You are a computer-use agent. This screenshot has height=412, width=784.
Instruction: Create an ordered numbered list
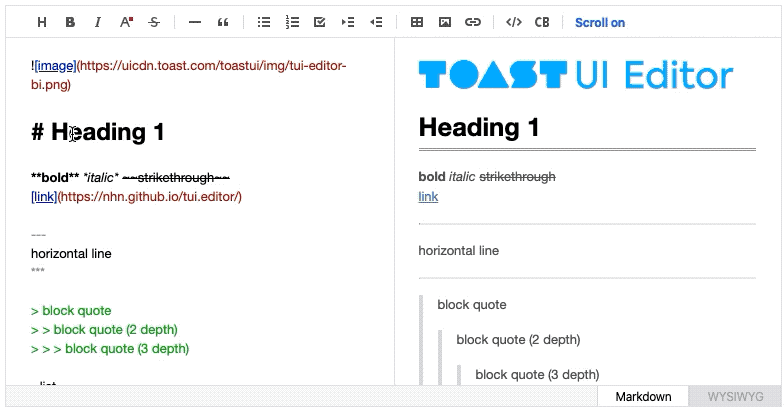tap(292, 22)
